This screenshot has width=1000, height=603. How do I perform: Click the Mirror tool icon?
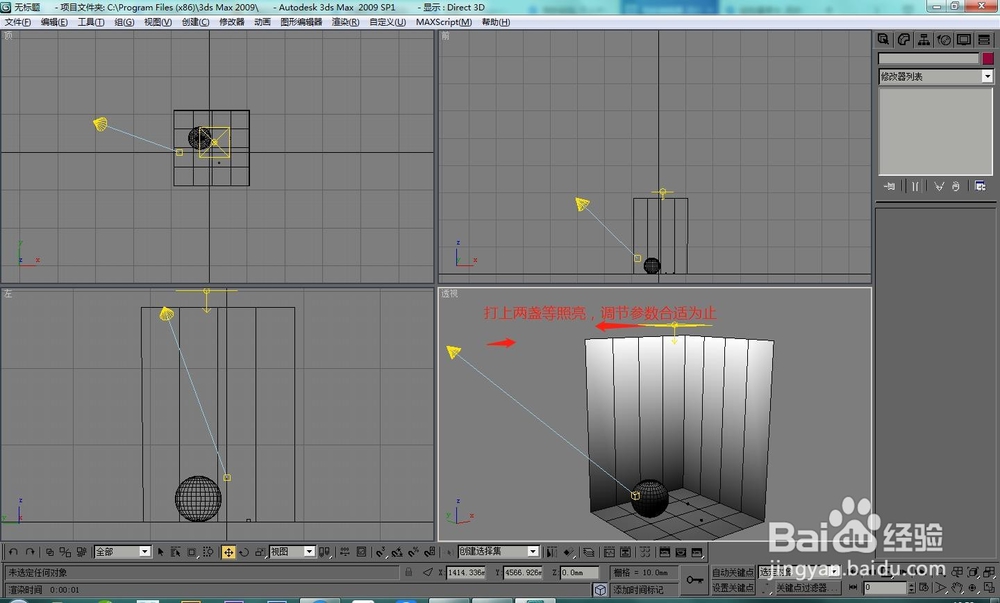coord(552,552)
